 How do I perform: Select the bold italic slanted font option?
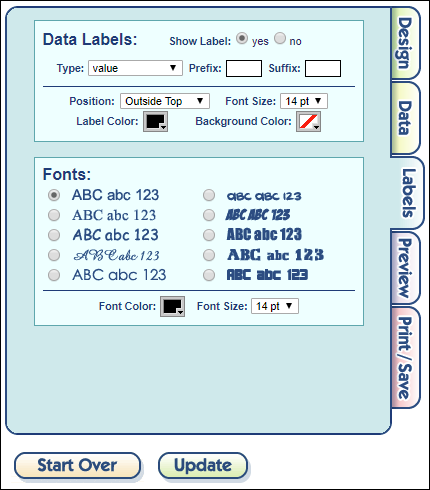click(x=209, y=215)
